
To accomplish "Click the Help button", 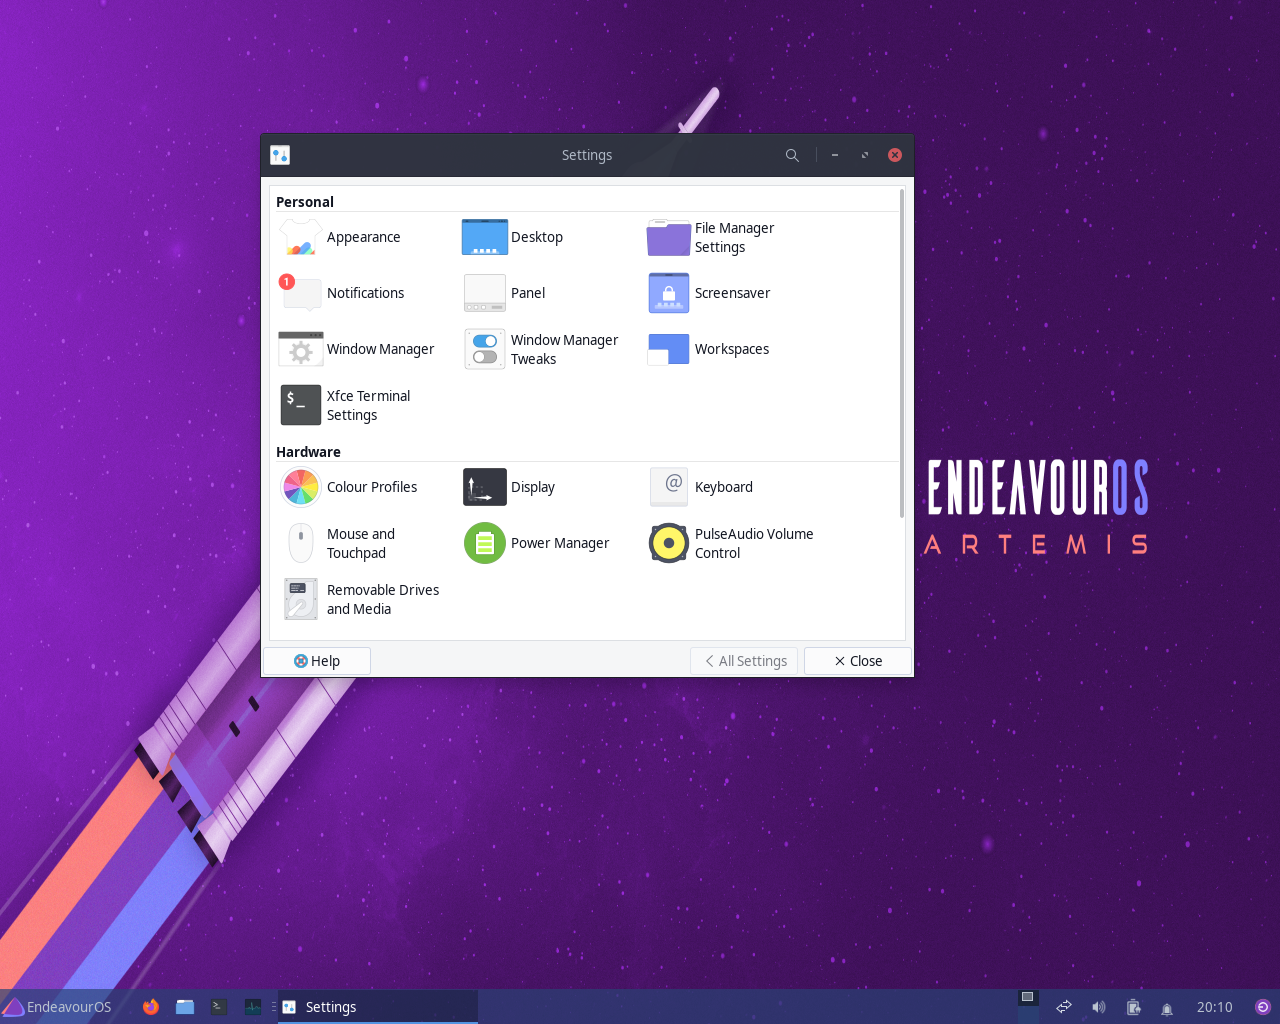I will tap(317, 661).
